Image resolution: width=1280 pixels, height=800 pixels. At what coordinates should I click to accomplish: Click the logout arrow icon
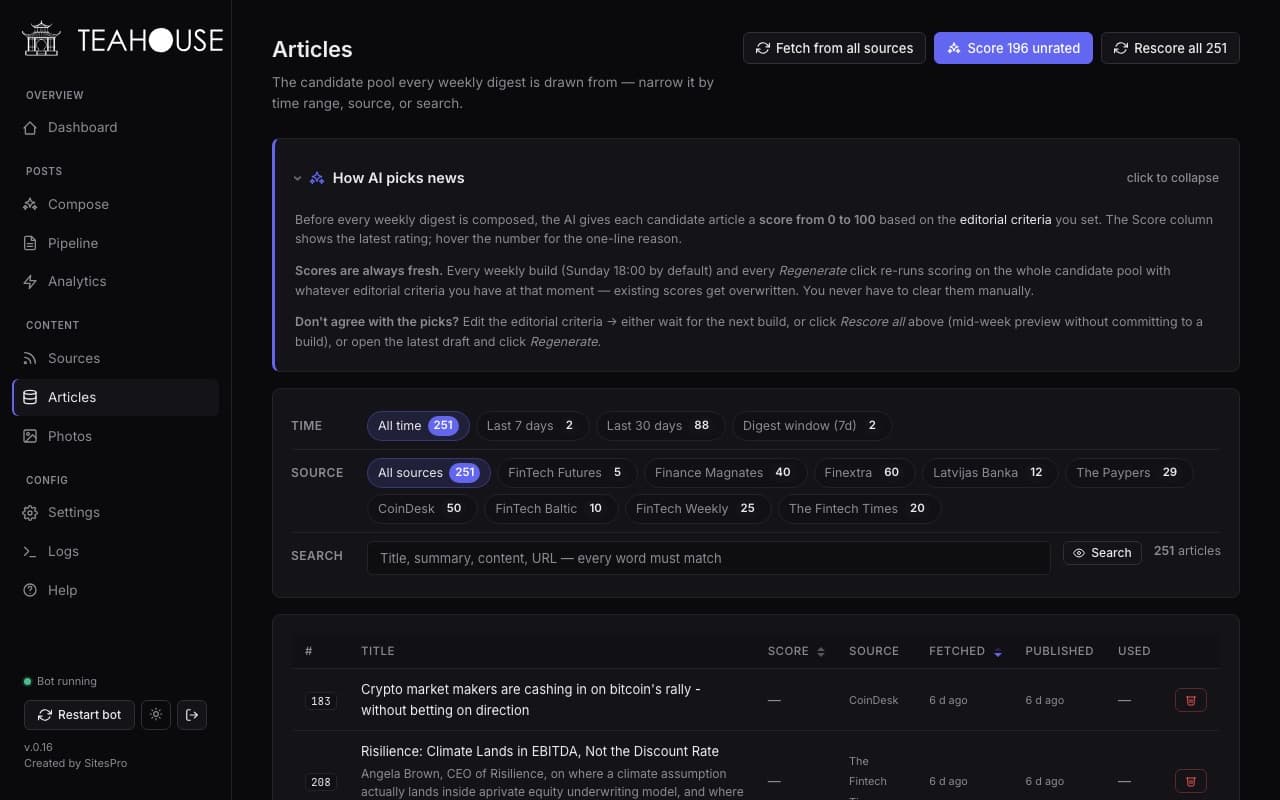coord(192,715)
